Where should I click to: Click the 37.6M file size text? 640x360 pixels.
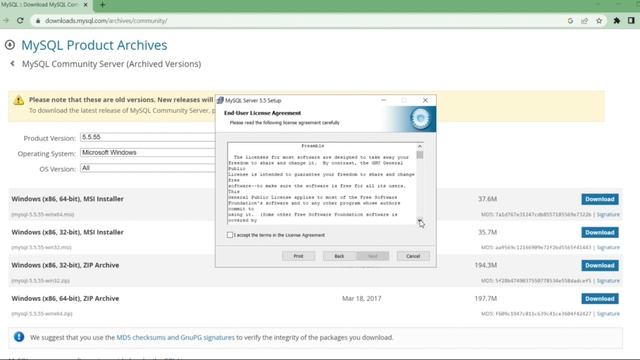coord(487,199)
